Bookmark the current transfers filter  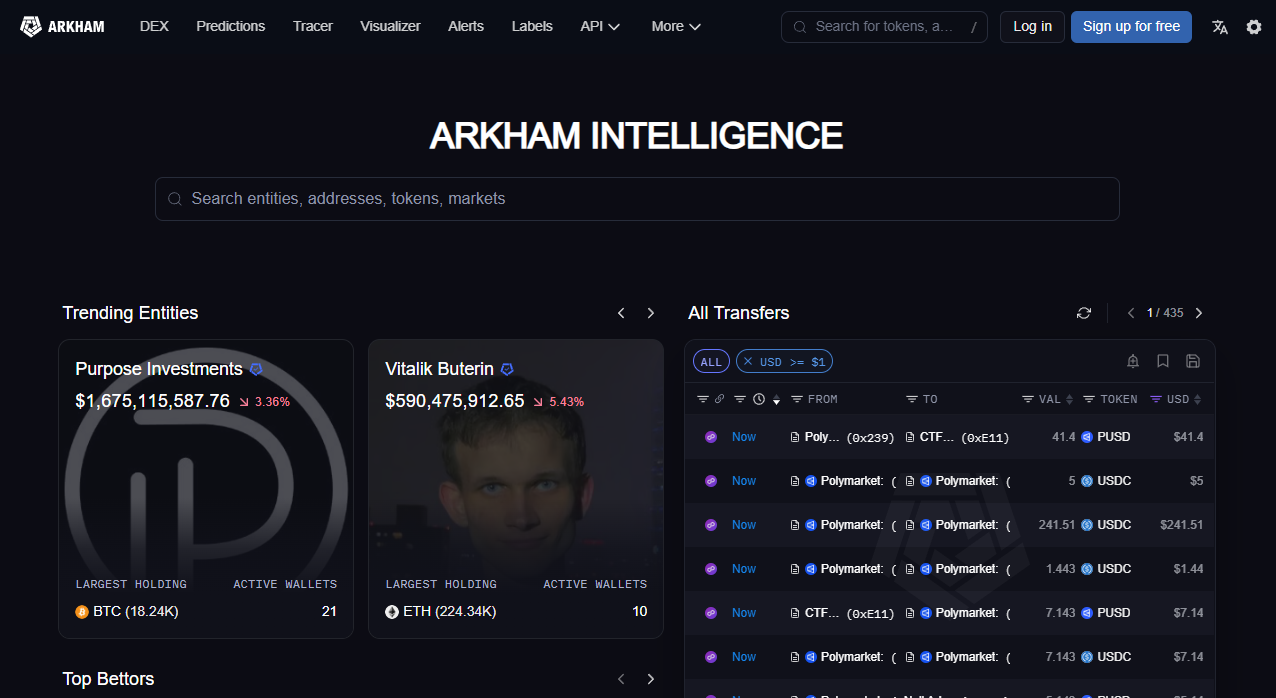click(x=1163, y=361)
